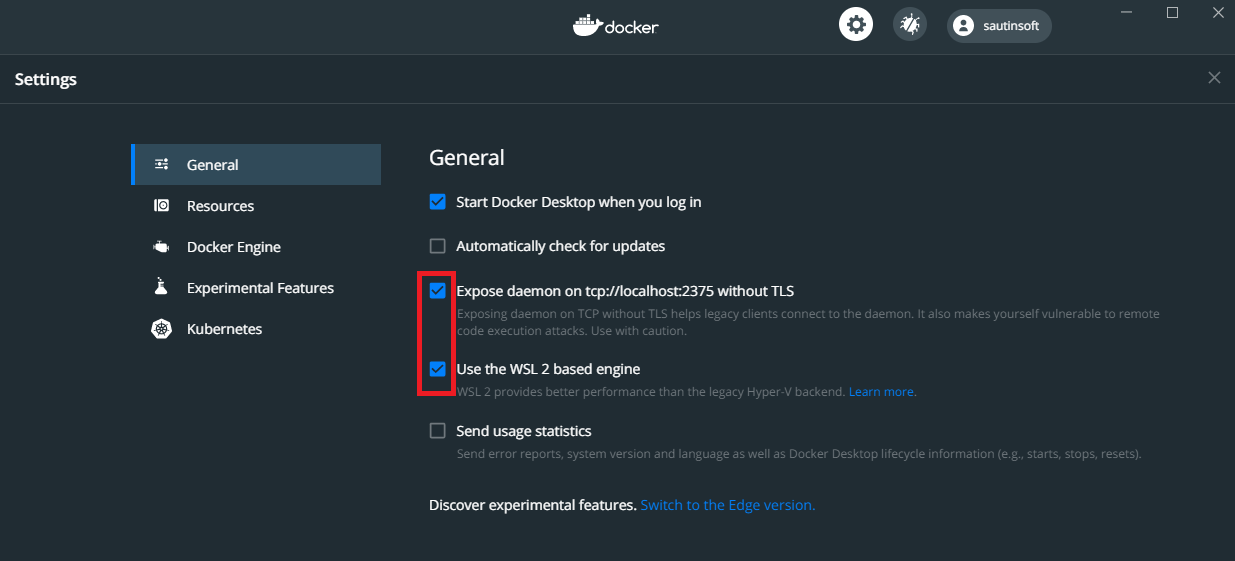Image resolution: width=1235 pixels, height=561 pixels.
Task: Click the Kubernetes wheel icon
Action: pos(161,329)
